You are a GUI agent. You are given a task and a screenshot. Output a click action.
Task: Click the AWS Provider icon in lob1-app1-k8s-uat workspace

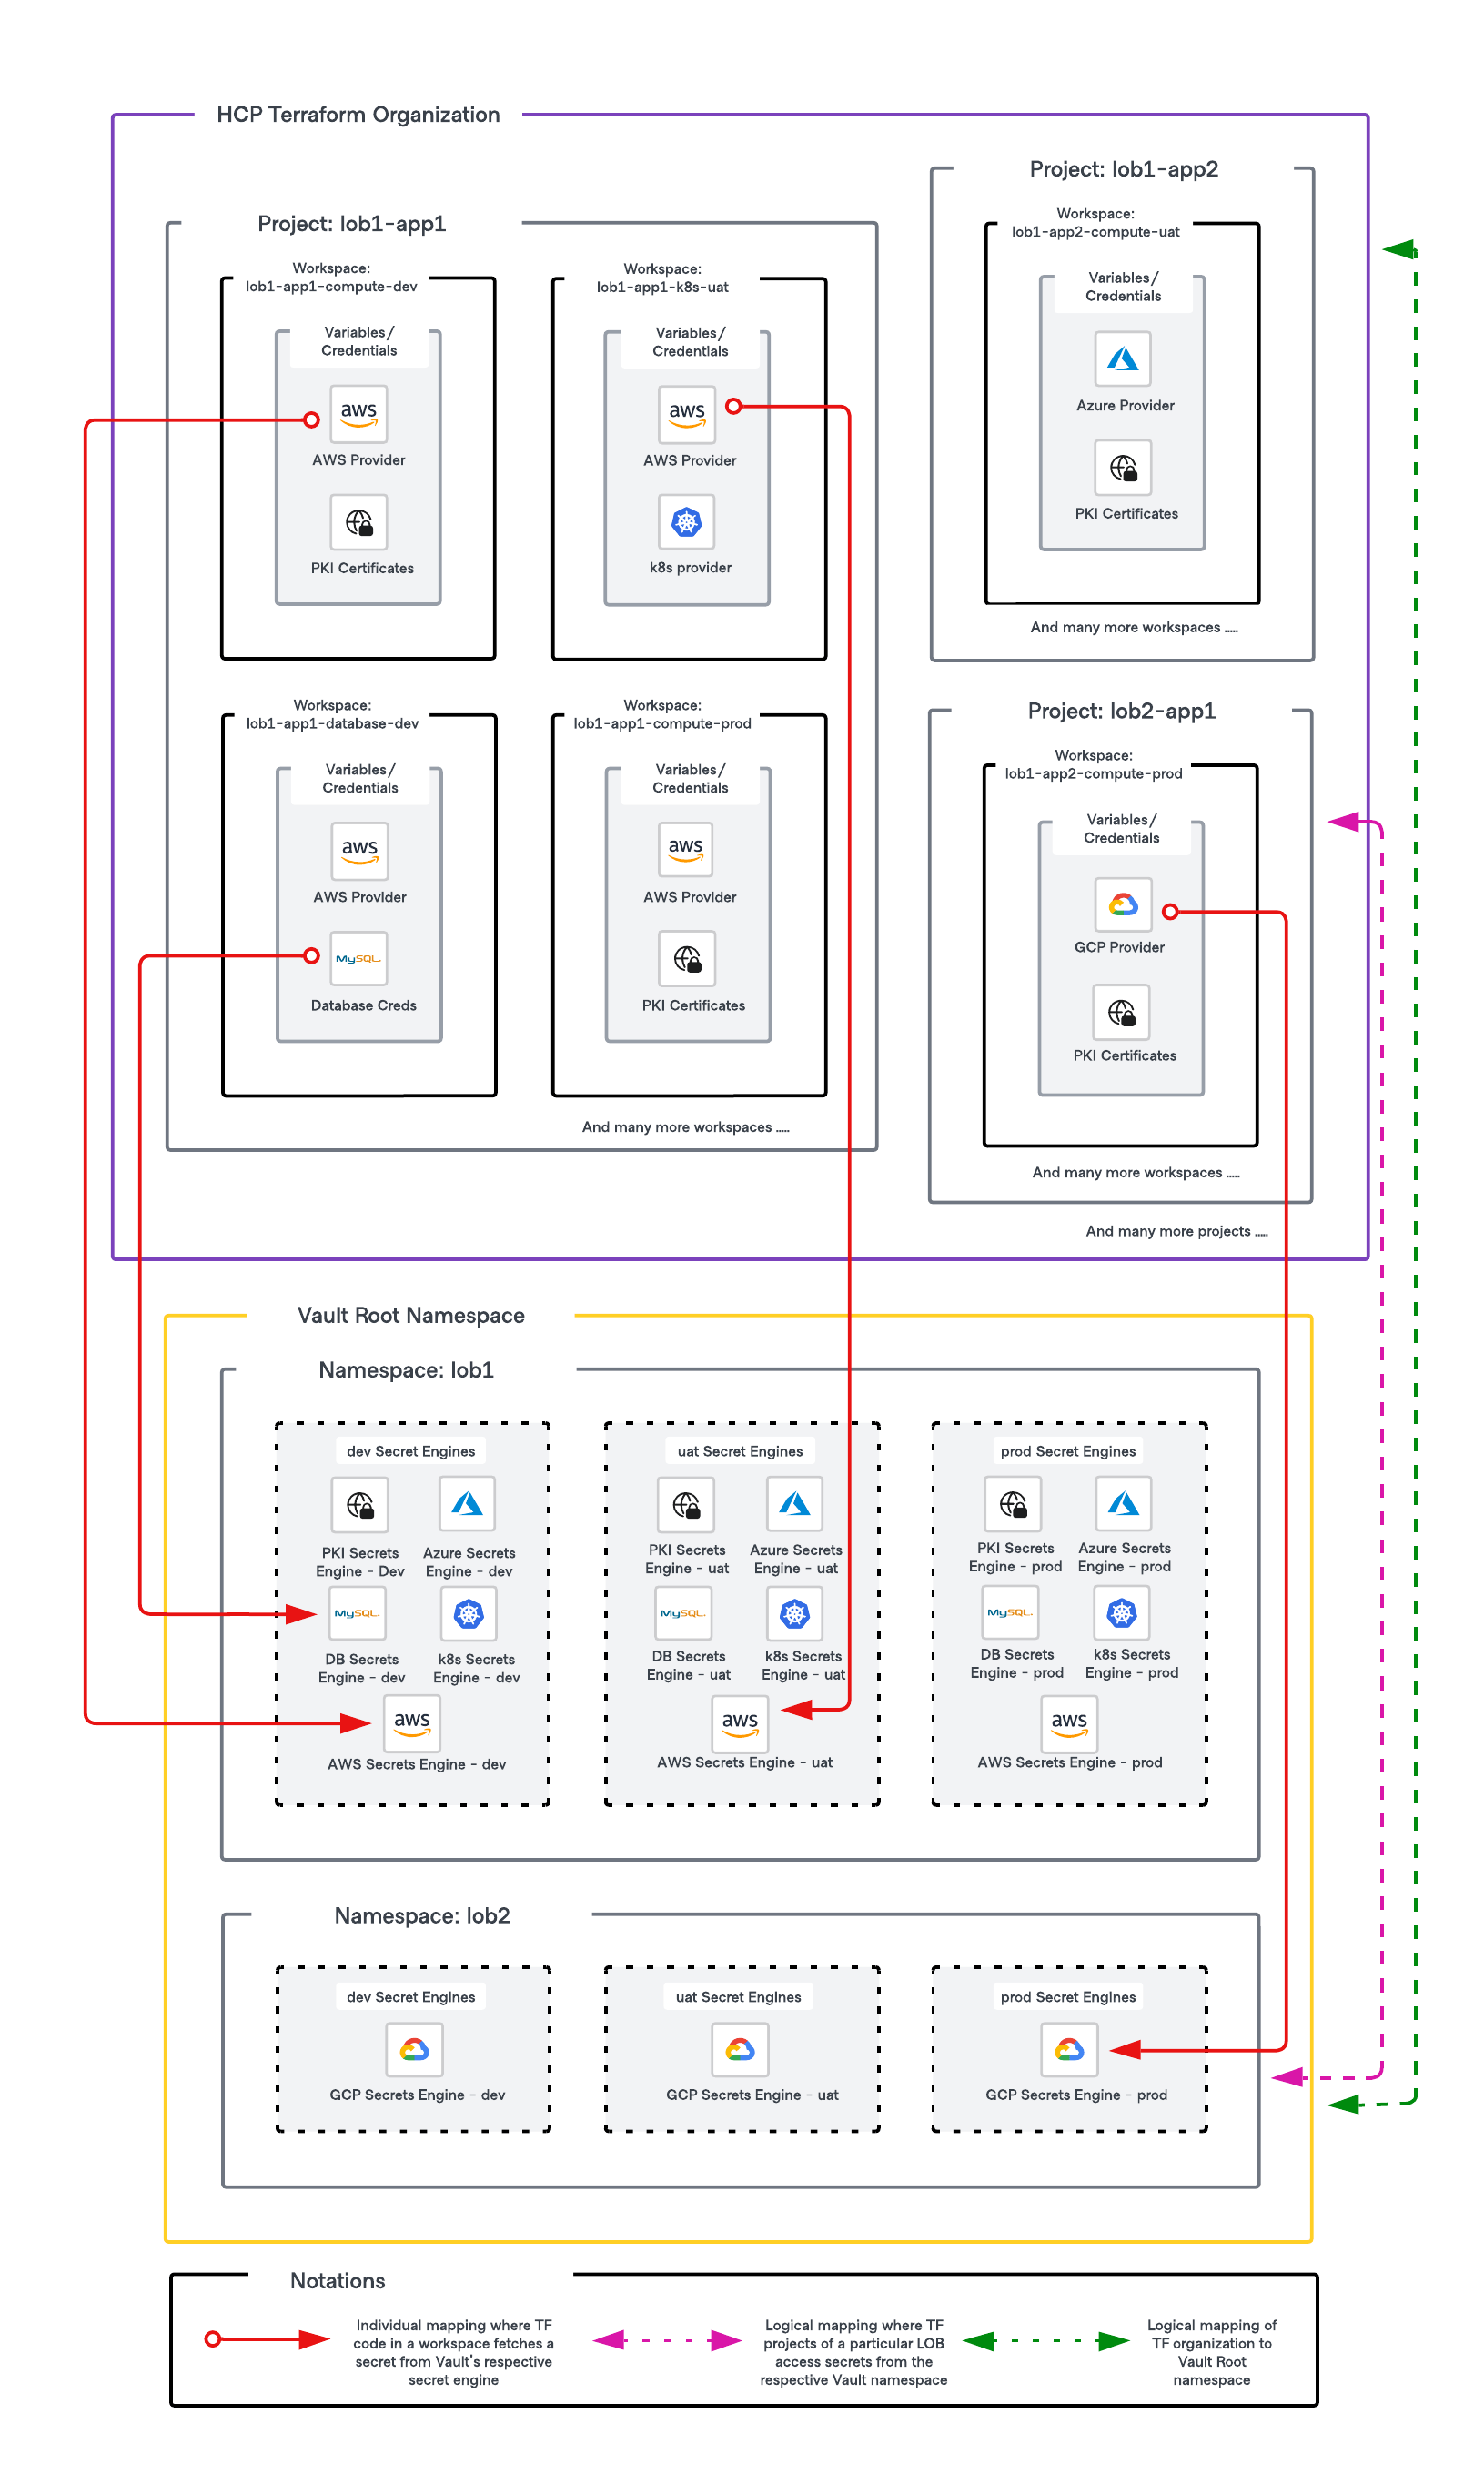coord(686,413)
